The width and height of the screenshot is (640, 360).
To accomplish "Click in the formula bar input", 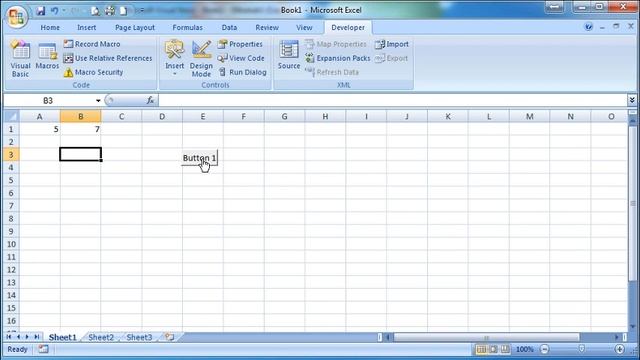I will [392, 100].
